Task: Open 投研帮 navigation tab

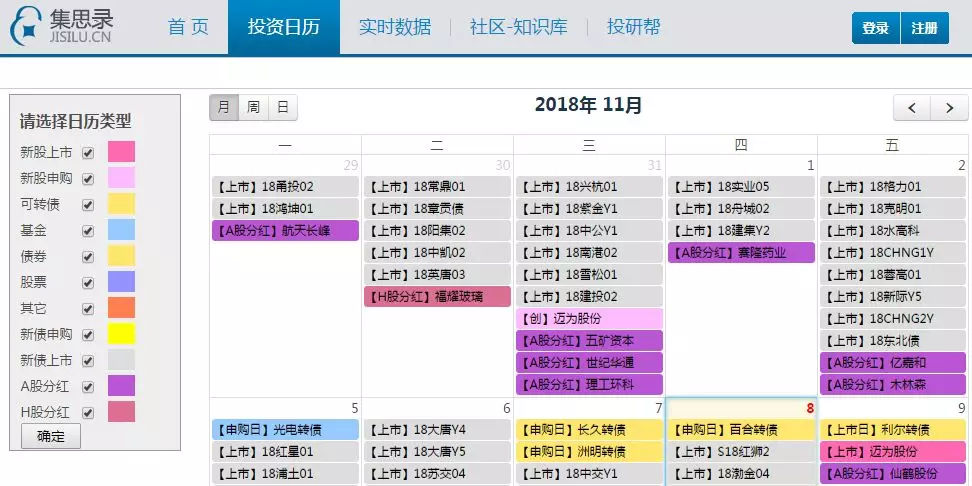Action: point(634,27)
